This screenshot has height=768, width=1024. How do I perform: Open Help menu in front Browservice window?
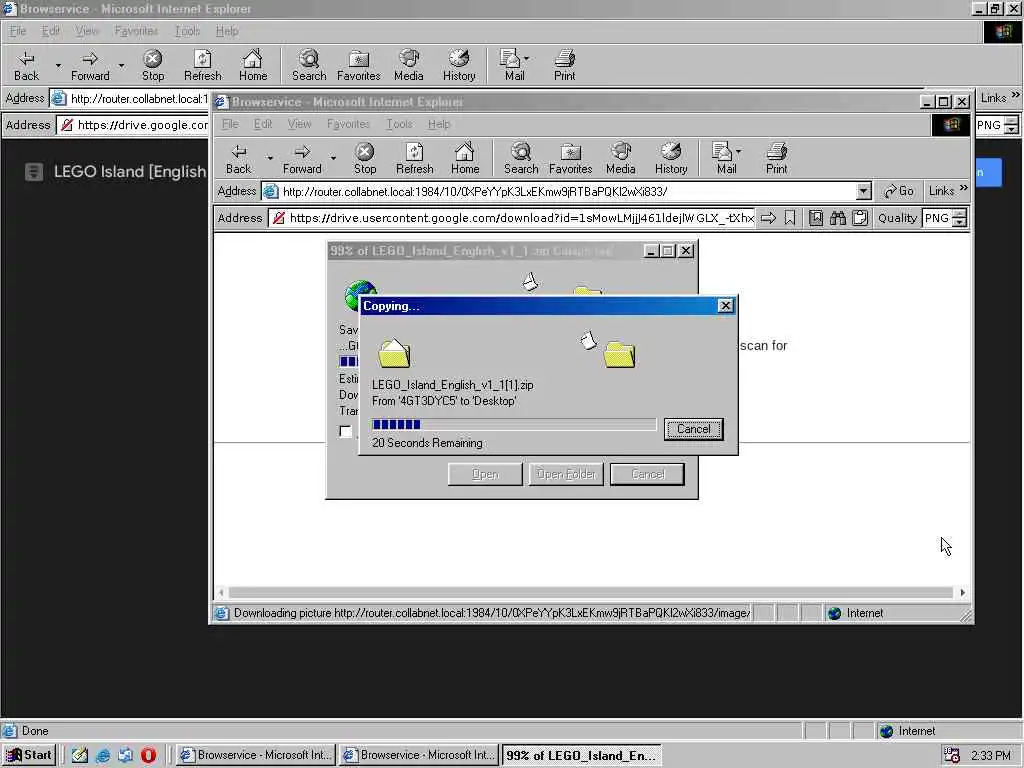439,124
